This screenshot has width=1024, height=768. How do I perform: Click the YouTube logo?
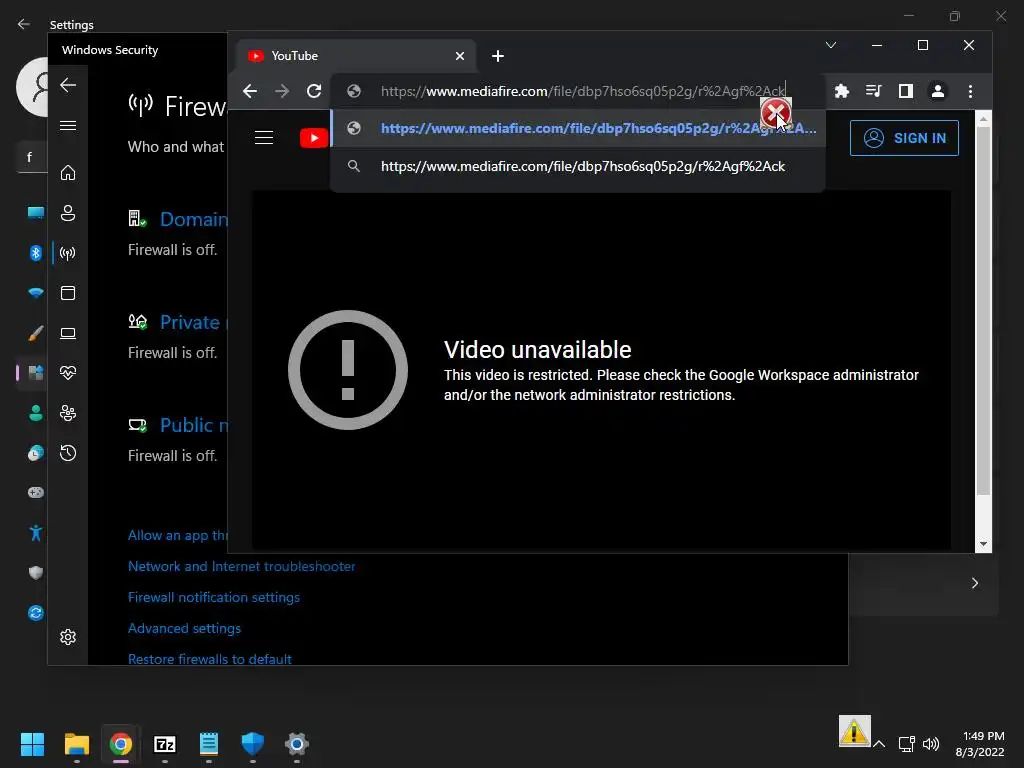pyautogui.click(x=313, y=138)
